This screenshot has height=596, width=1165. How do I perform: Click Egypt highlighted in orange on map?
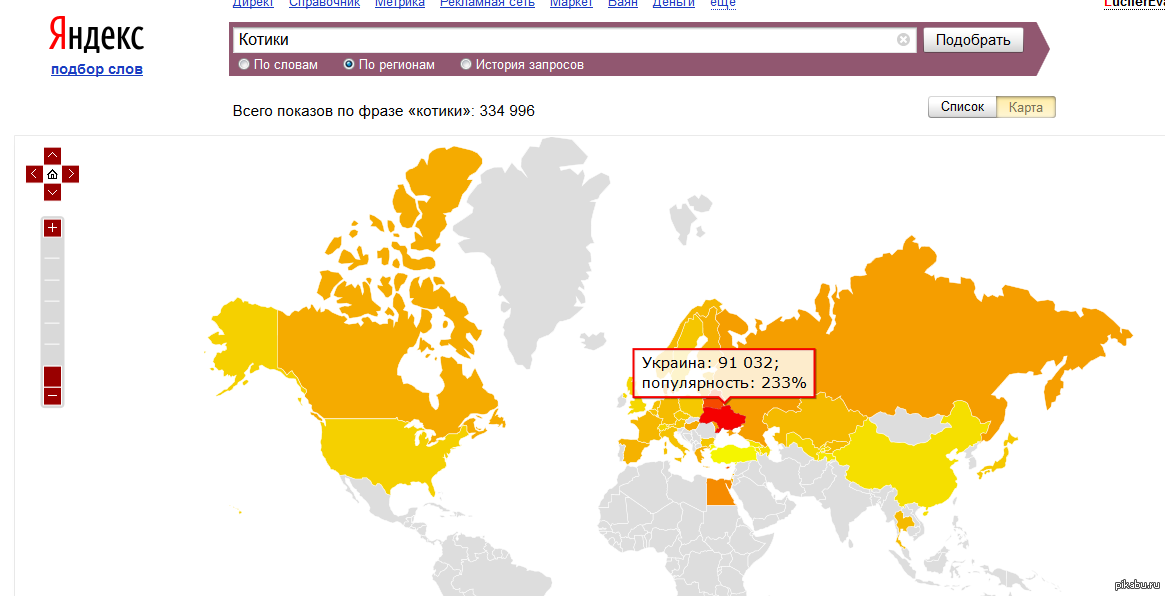click(x=718, y=493)
